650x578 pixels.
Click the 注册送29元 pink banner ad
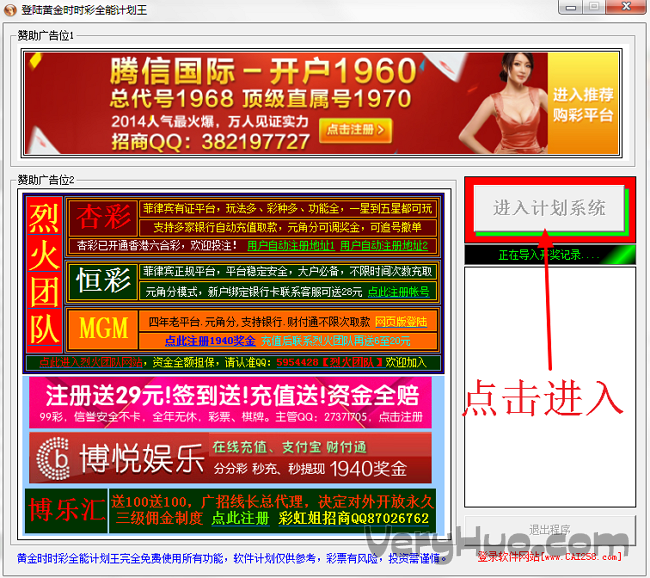point(230,402)
